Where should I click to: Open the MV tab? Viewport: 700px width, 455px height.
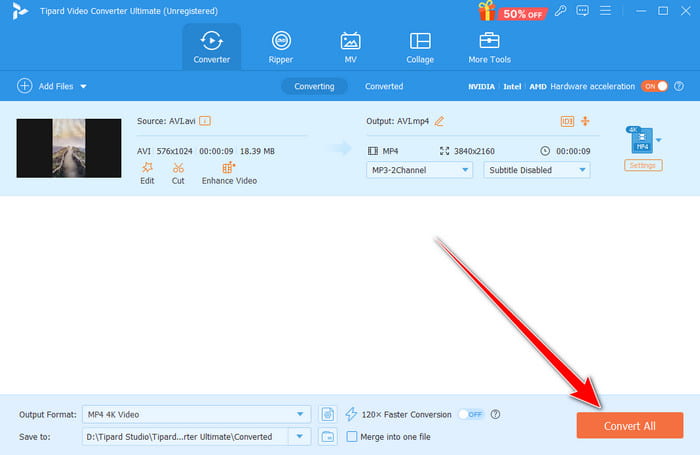tap(350, 47)
